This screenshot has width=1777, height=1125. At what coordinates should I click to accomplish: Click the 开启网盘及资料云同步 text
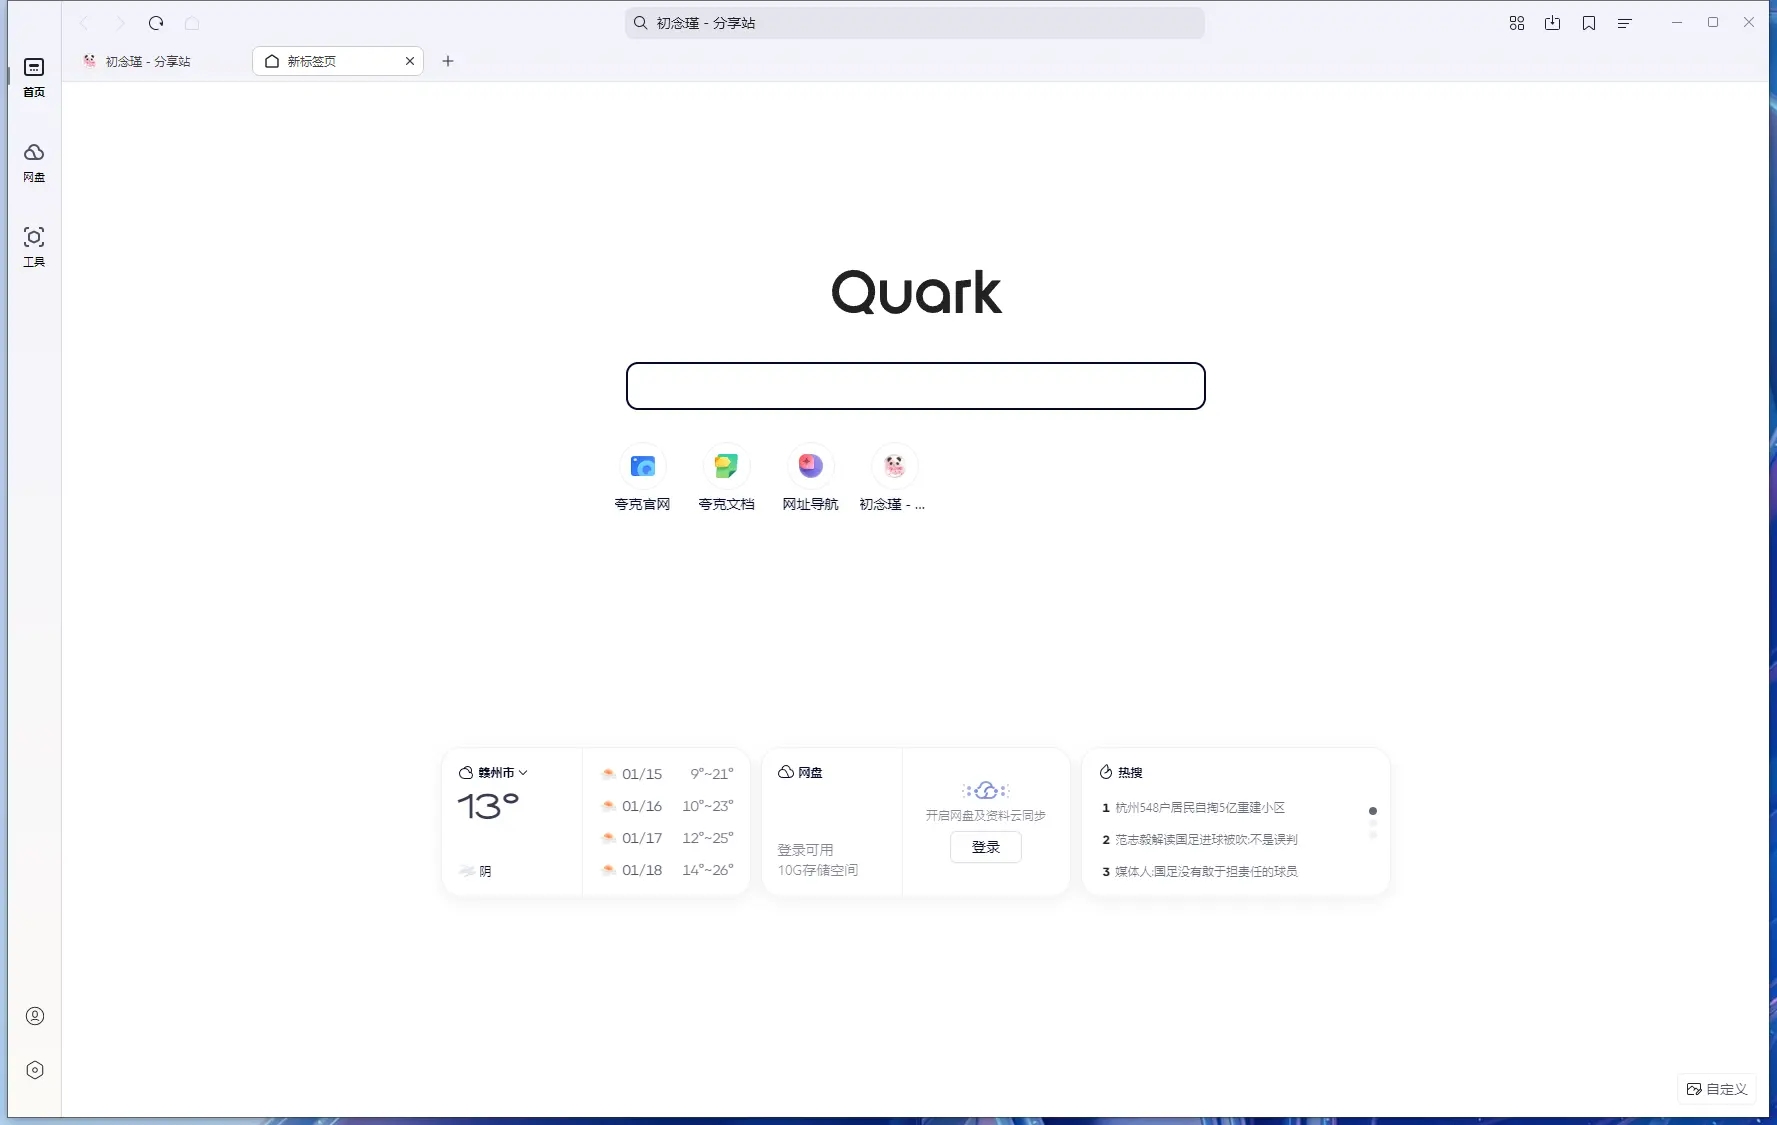985,816
